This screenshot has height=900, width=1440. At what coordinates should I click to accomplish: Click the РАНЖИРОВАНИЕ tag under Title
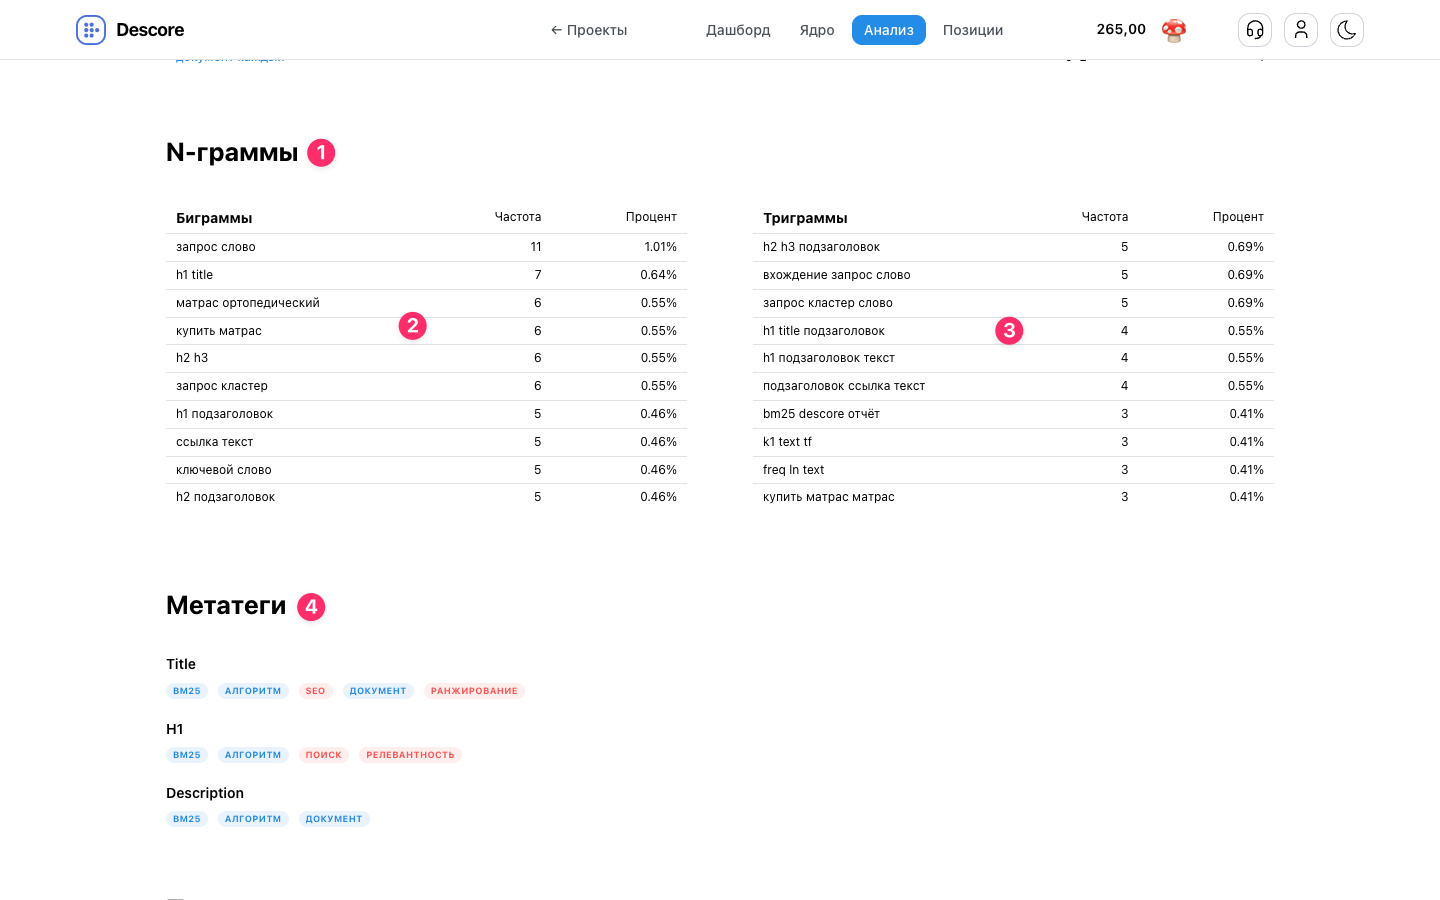coord(474,691)
